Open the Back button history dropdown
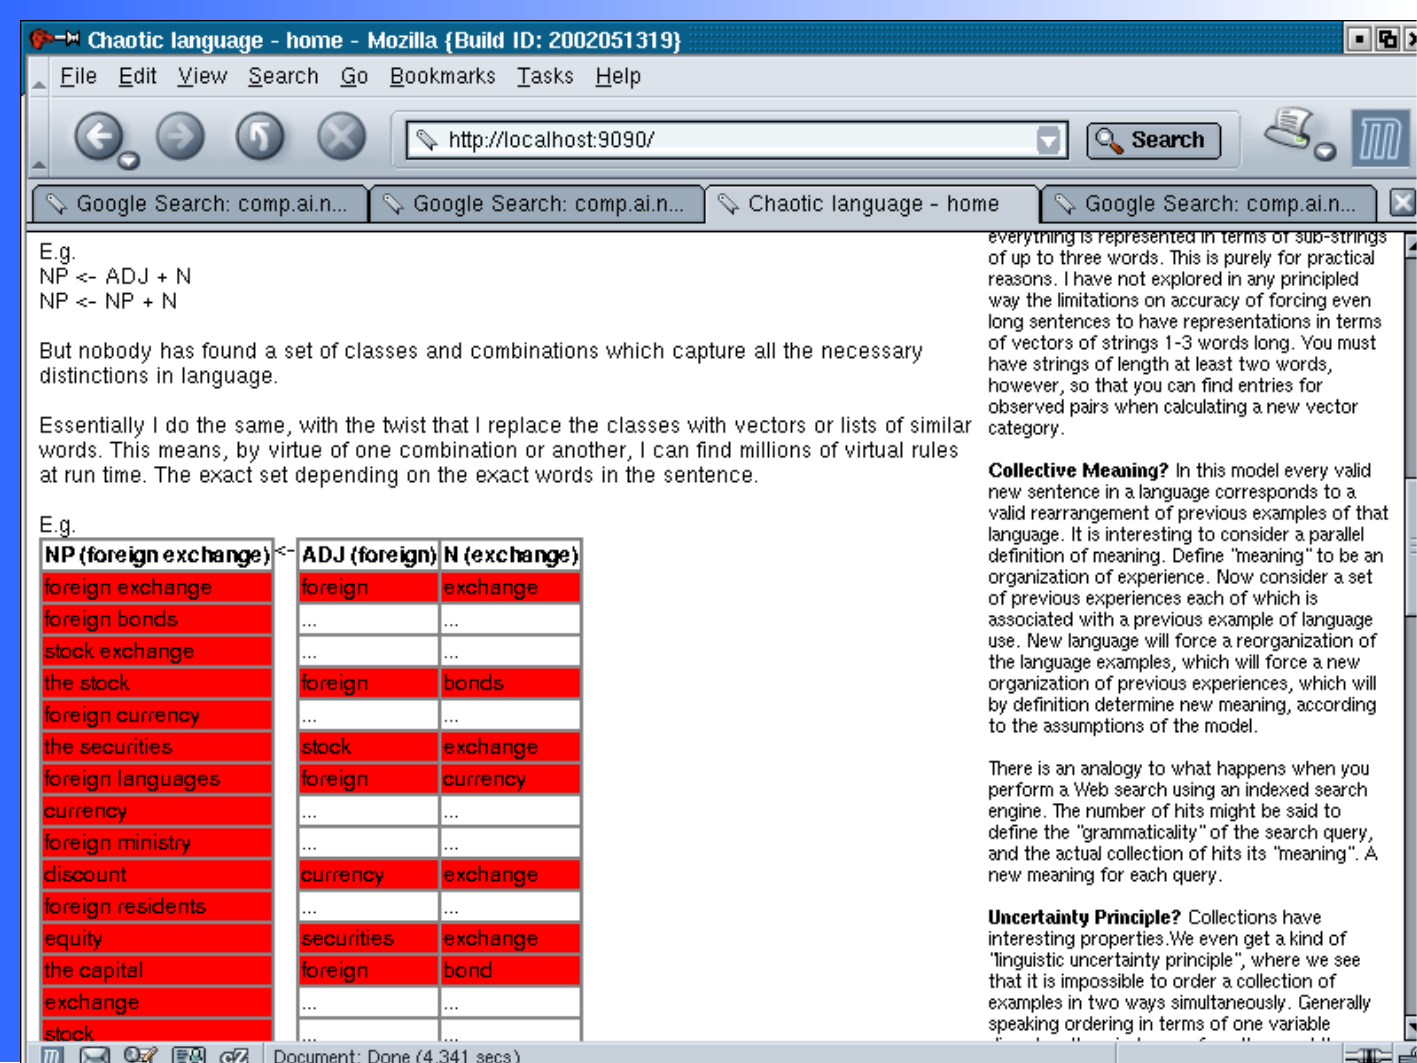This screenshot has height=1063, width=1417. [x=128, y=160]
